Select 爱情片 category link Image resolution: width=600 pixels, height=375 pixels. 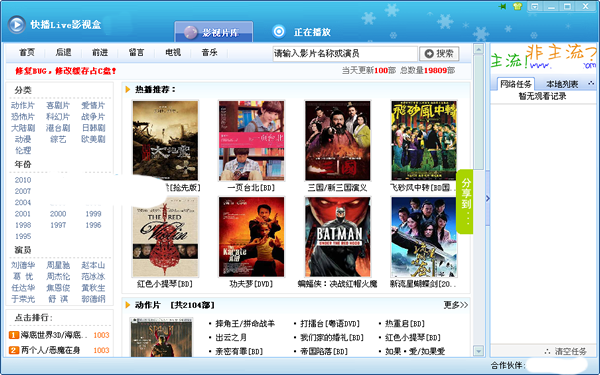point(93,106)
